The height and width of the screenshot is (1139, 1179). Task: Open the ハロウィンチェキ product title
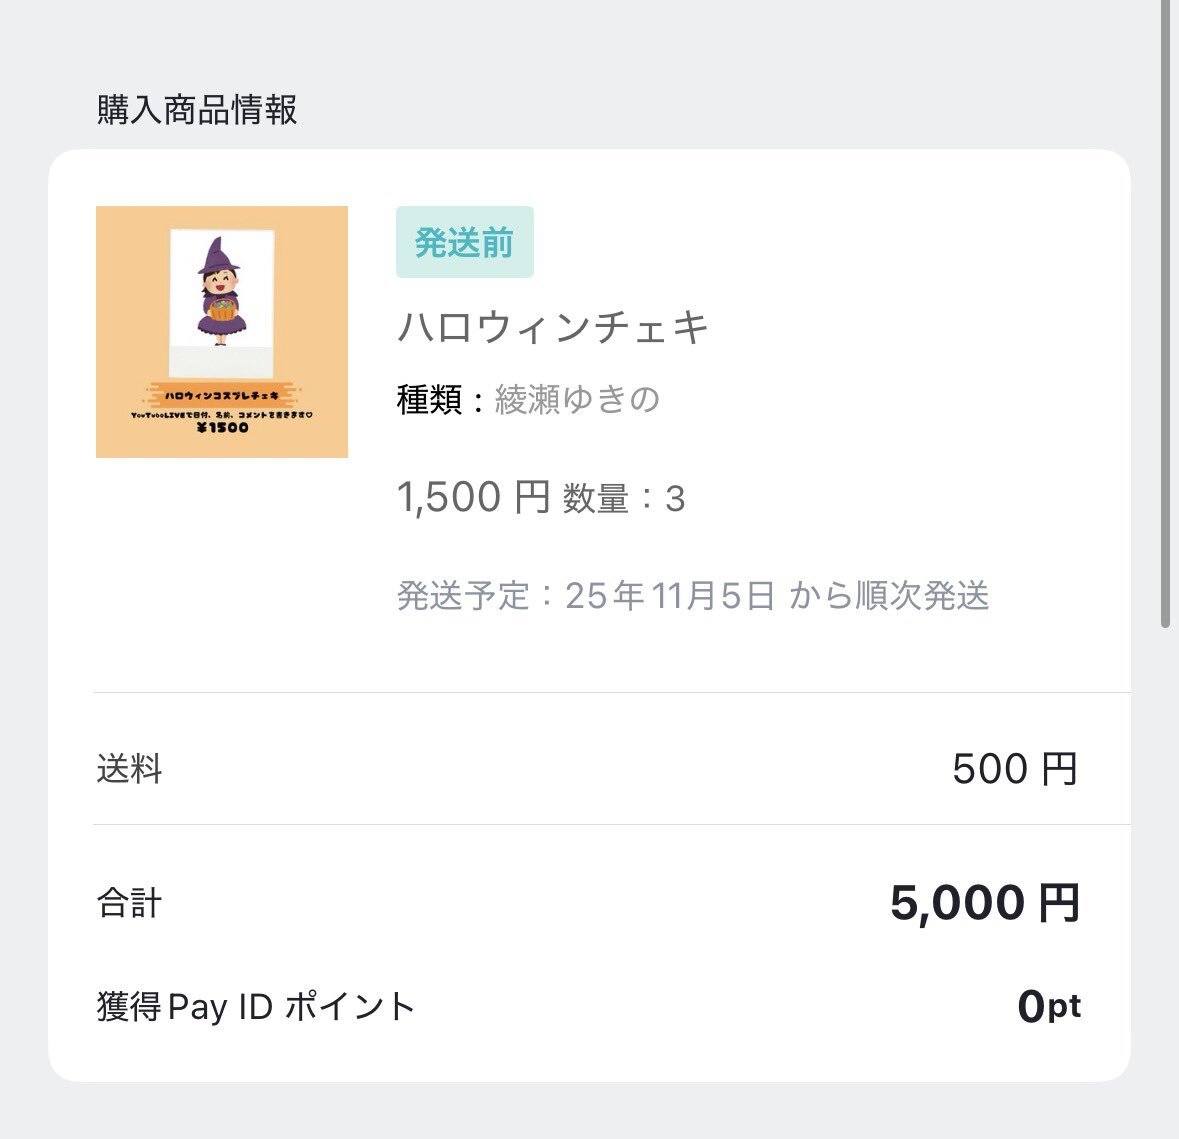pyautogui.click(x=553, y=327)
